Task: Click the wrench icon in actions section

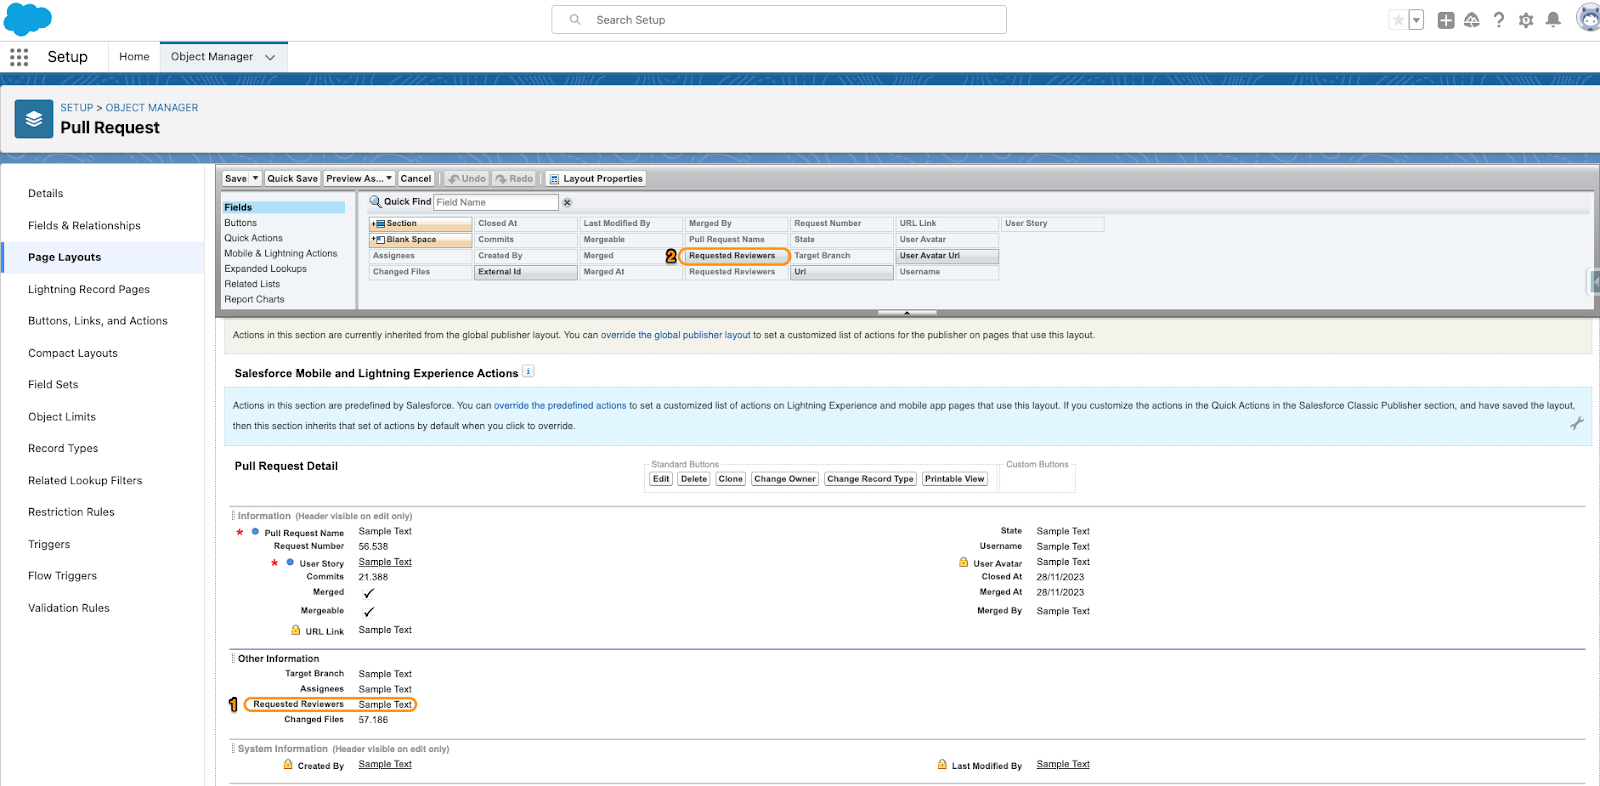Action: point(1577,424)
